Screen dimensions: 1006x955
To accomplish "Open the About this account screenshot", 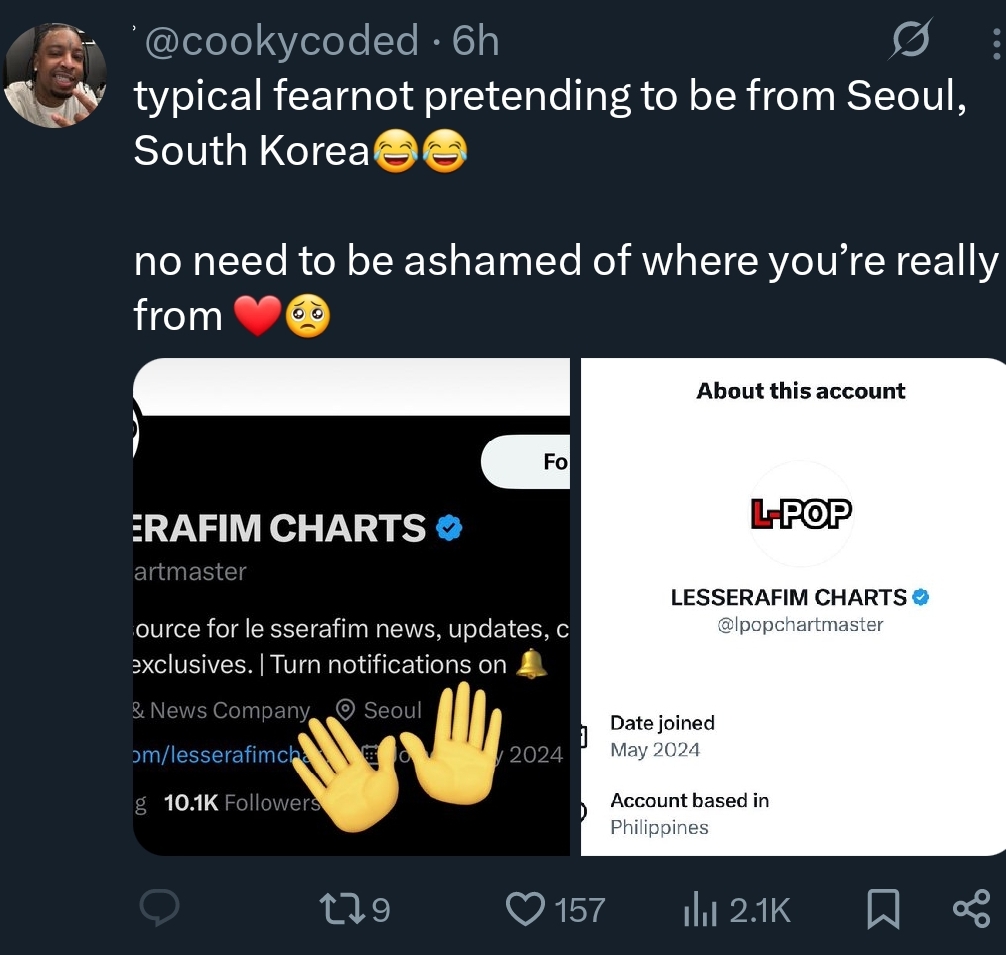I will point(793,607).
